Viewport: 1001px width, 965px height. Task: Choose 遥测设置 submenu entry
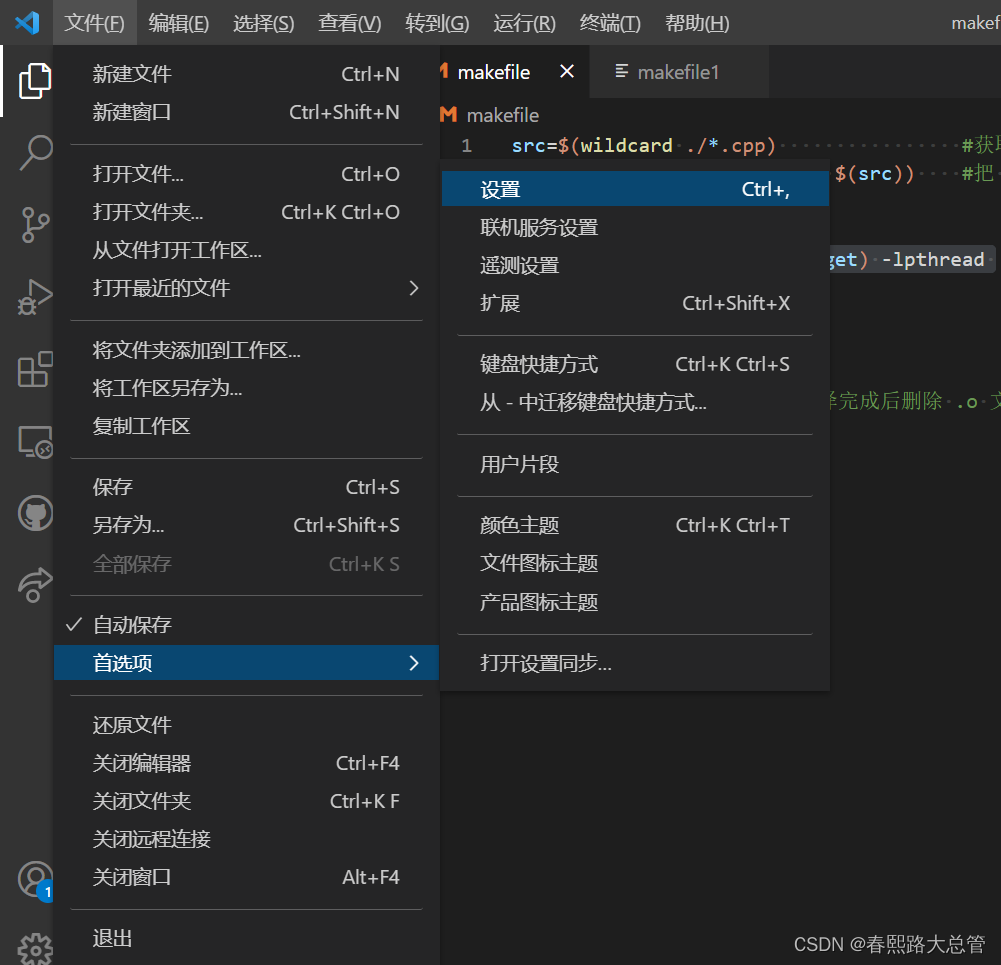click(635, 266)
